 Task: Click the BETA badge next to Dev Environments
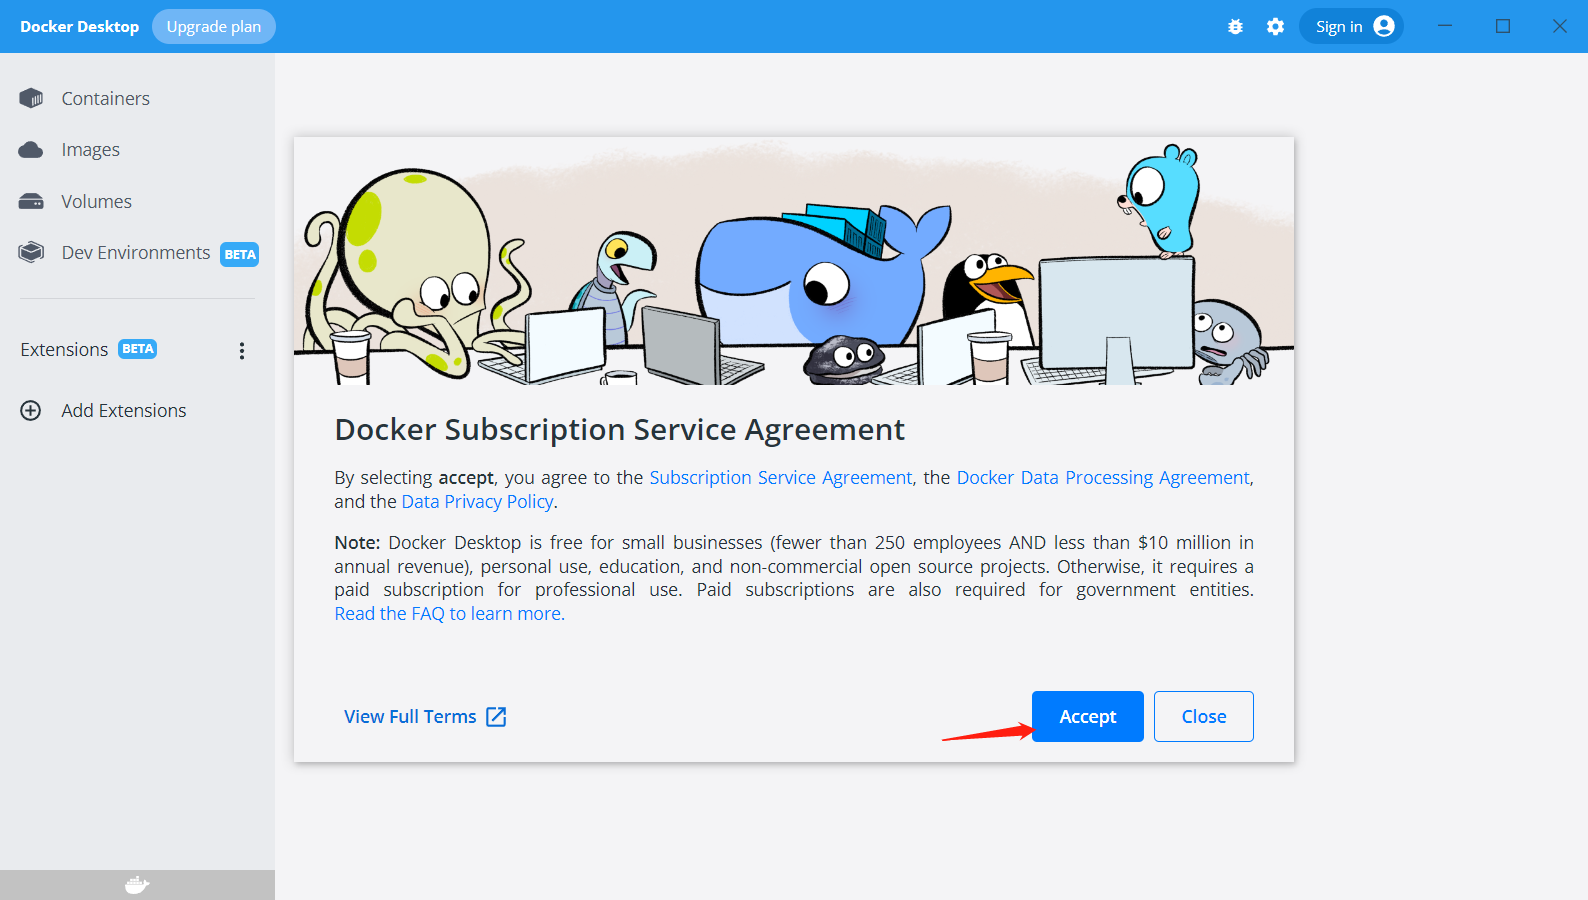coord(240,254)
